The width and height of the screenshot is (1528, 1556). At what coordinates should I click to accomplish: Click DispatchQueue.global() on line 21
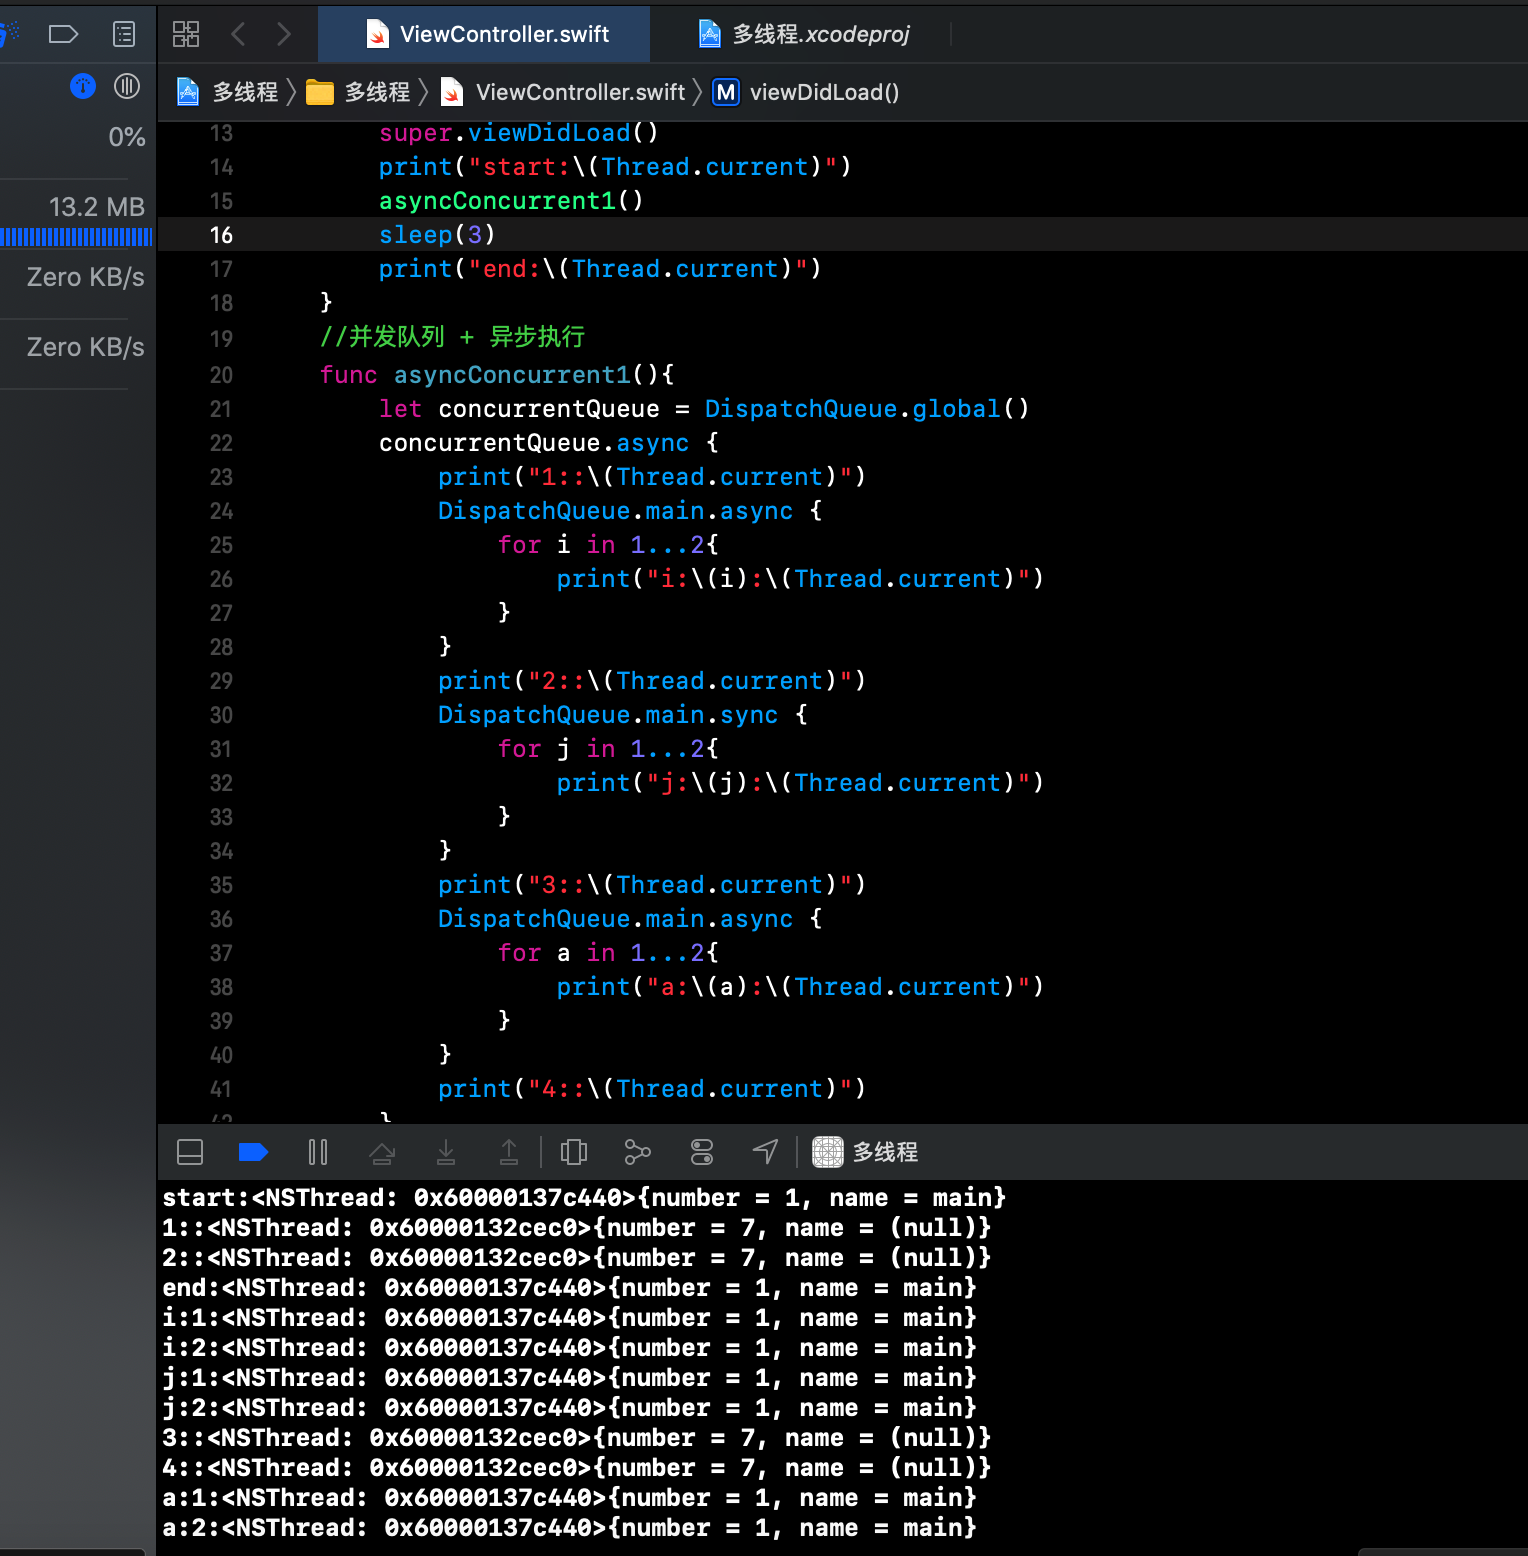(867, 409)
